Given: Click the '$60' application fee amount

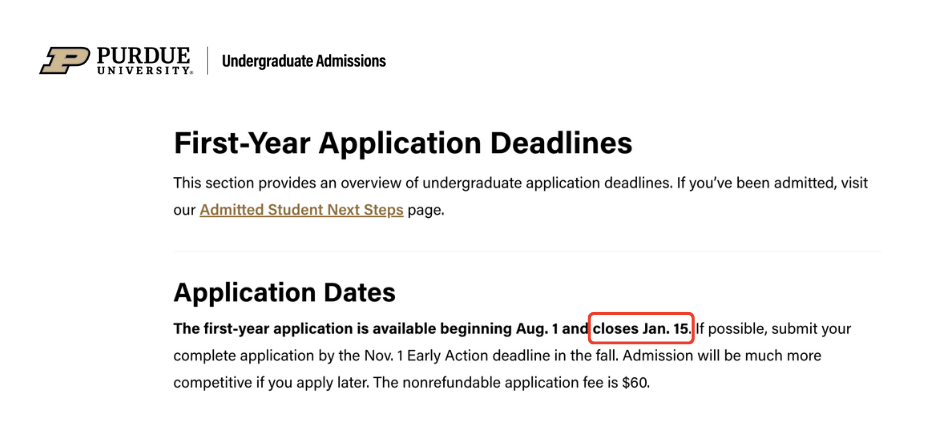Looking at the screenshot, I should [633, 381].
